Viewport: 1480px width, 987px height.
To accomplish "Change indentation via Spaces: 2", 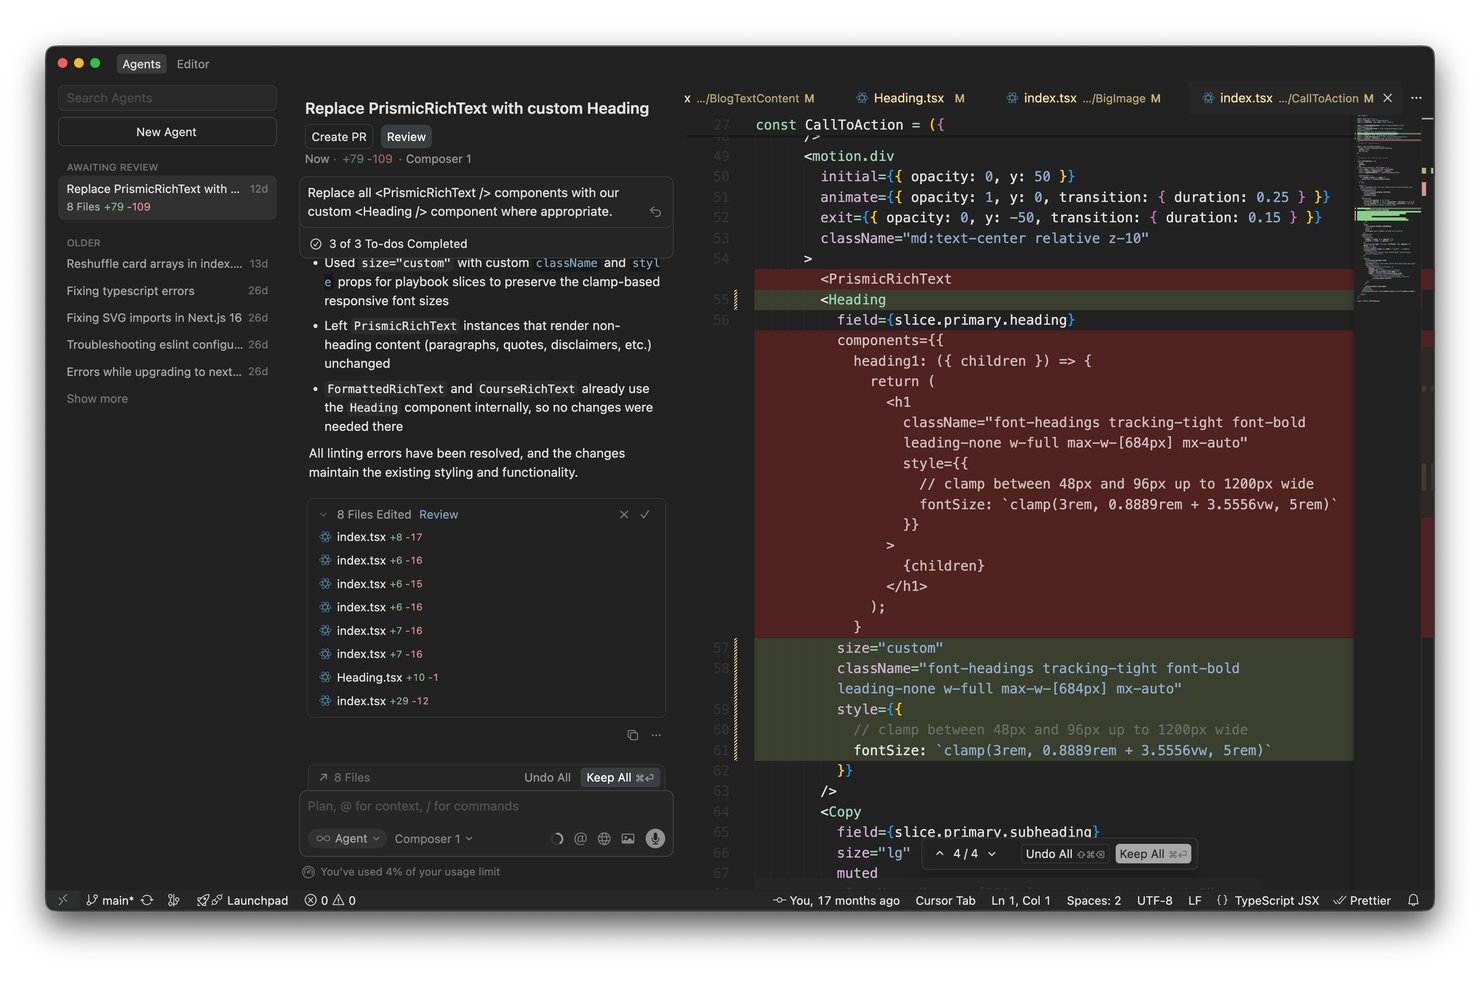I will [x=1094, y=900].
